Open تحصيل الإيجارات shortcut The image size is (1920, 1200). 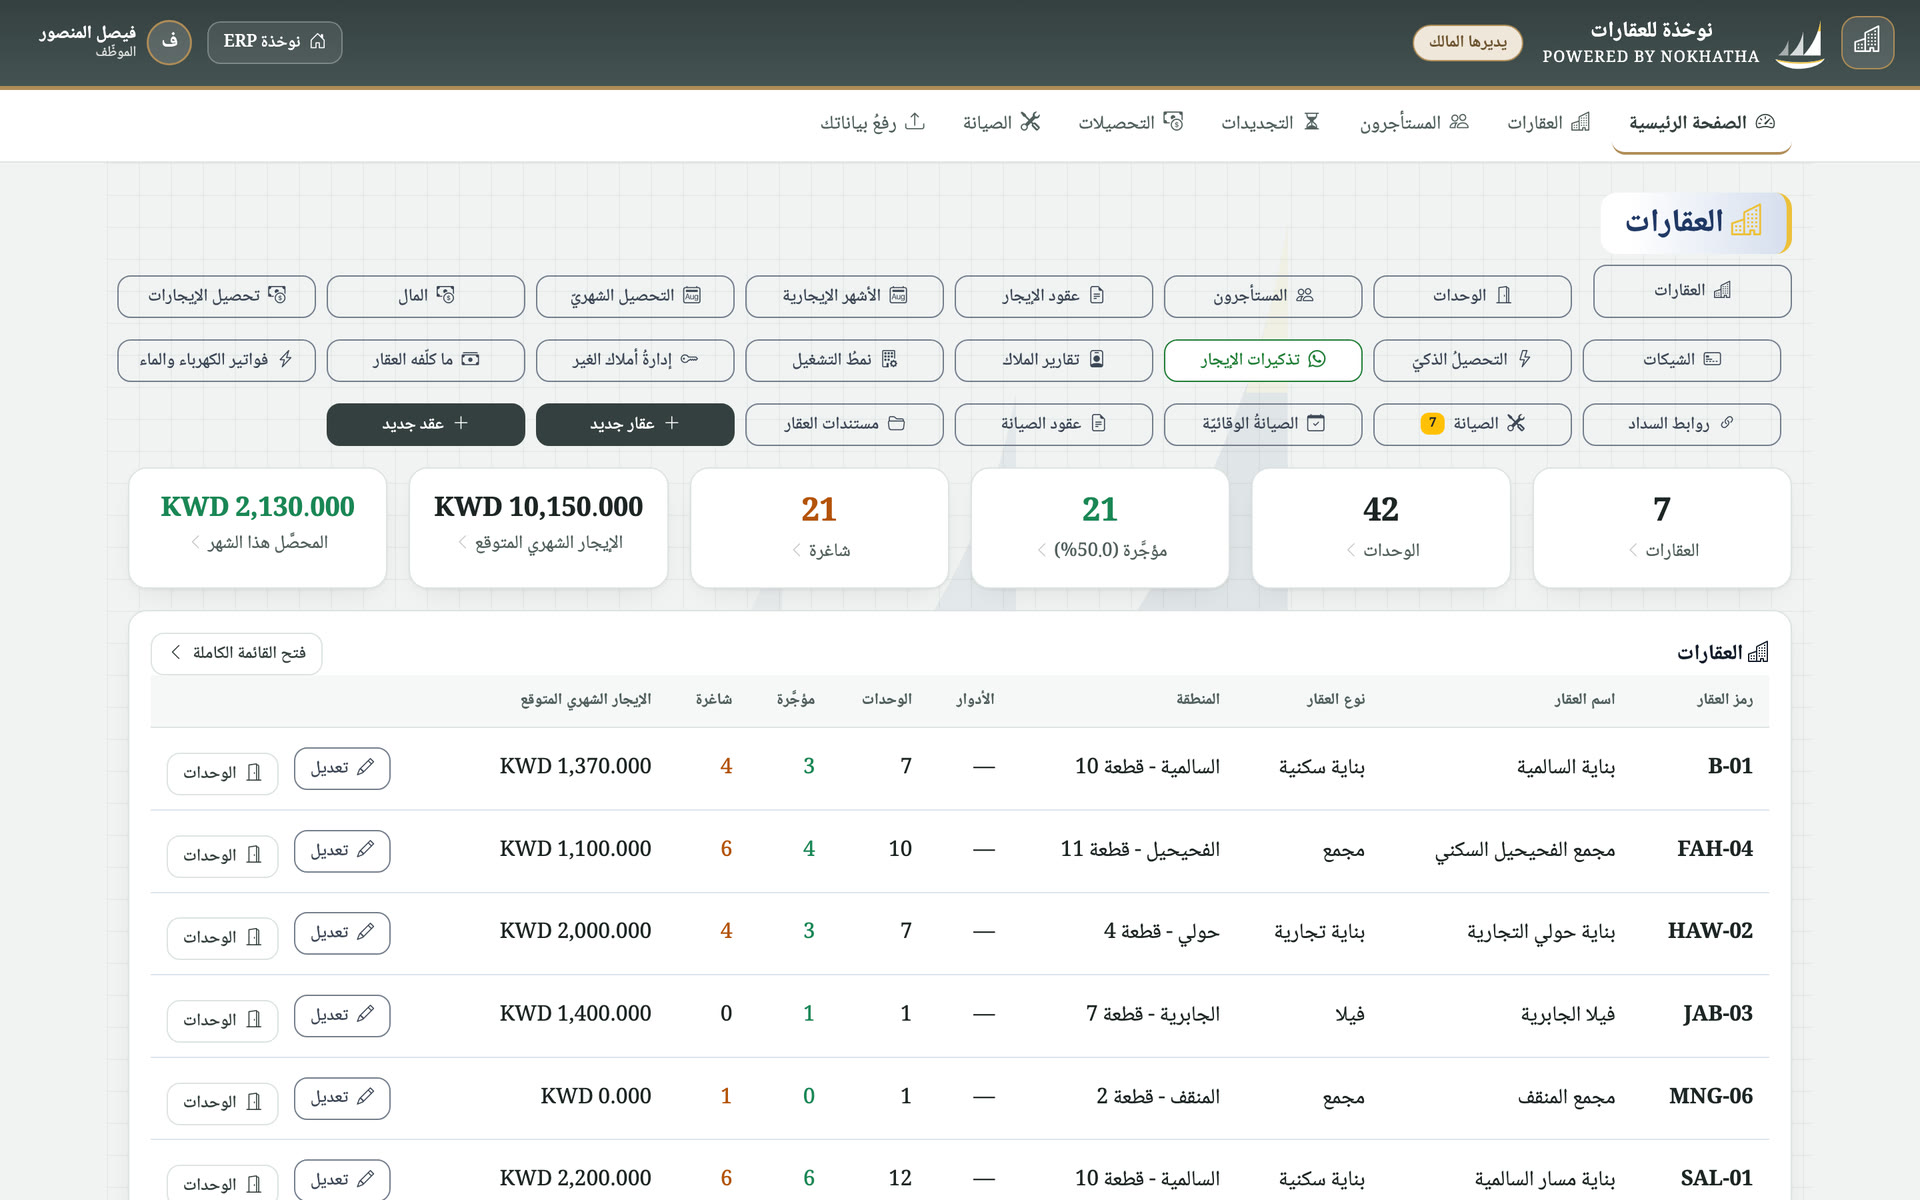tap(216, 296)
